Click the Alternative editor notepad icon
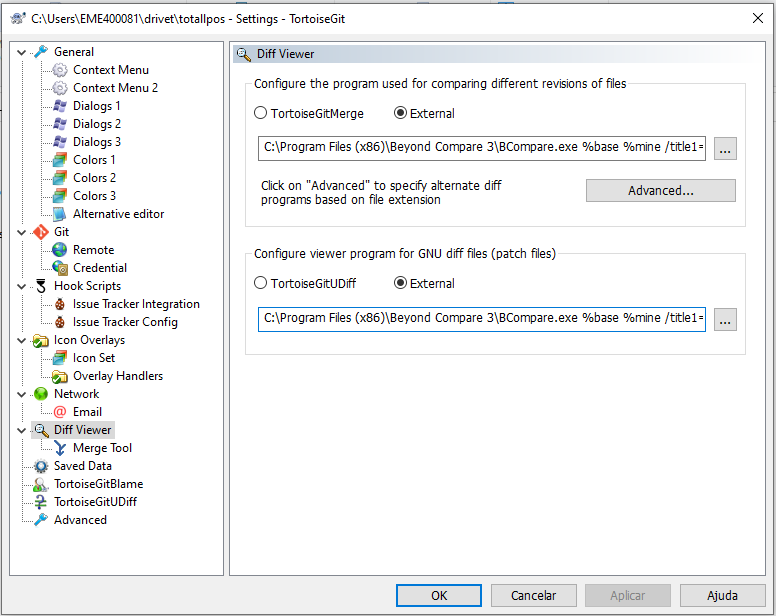Viewport: 776px width, 616px height. click(59, 214)
